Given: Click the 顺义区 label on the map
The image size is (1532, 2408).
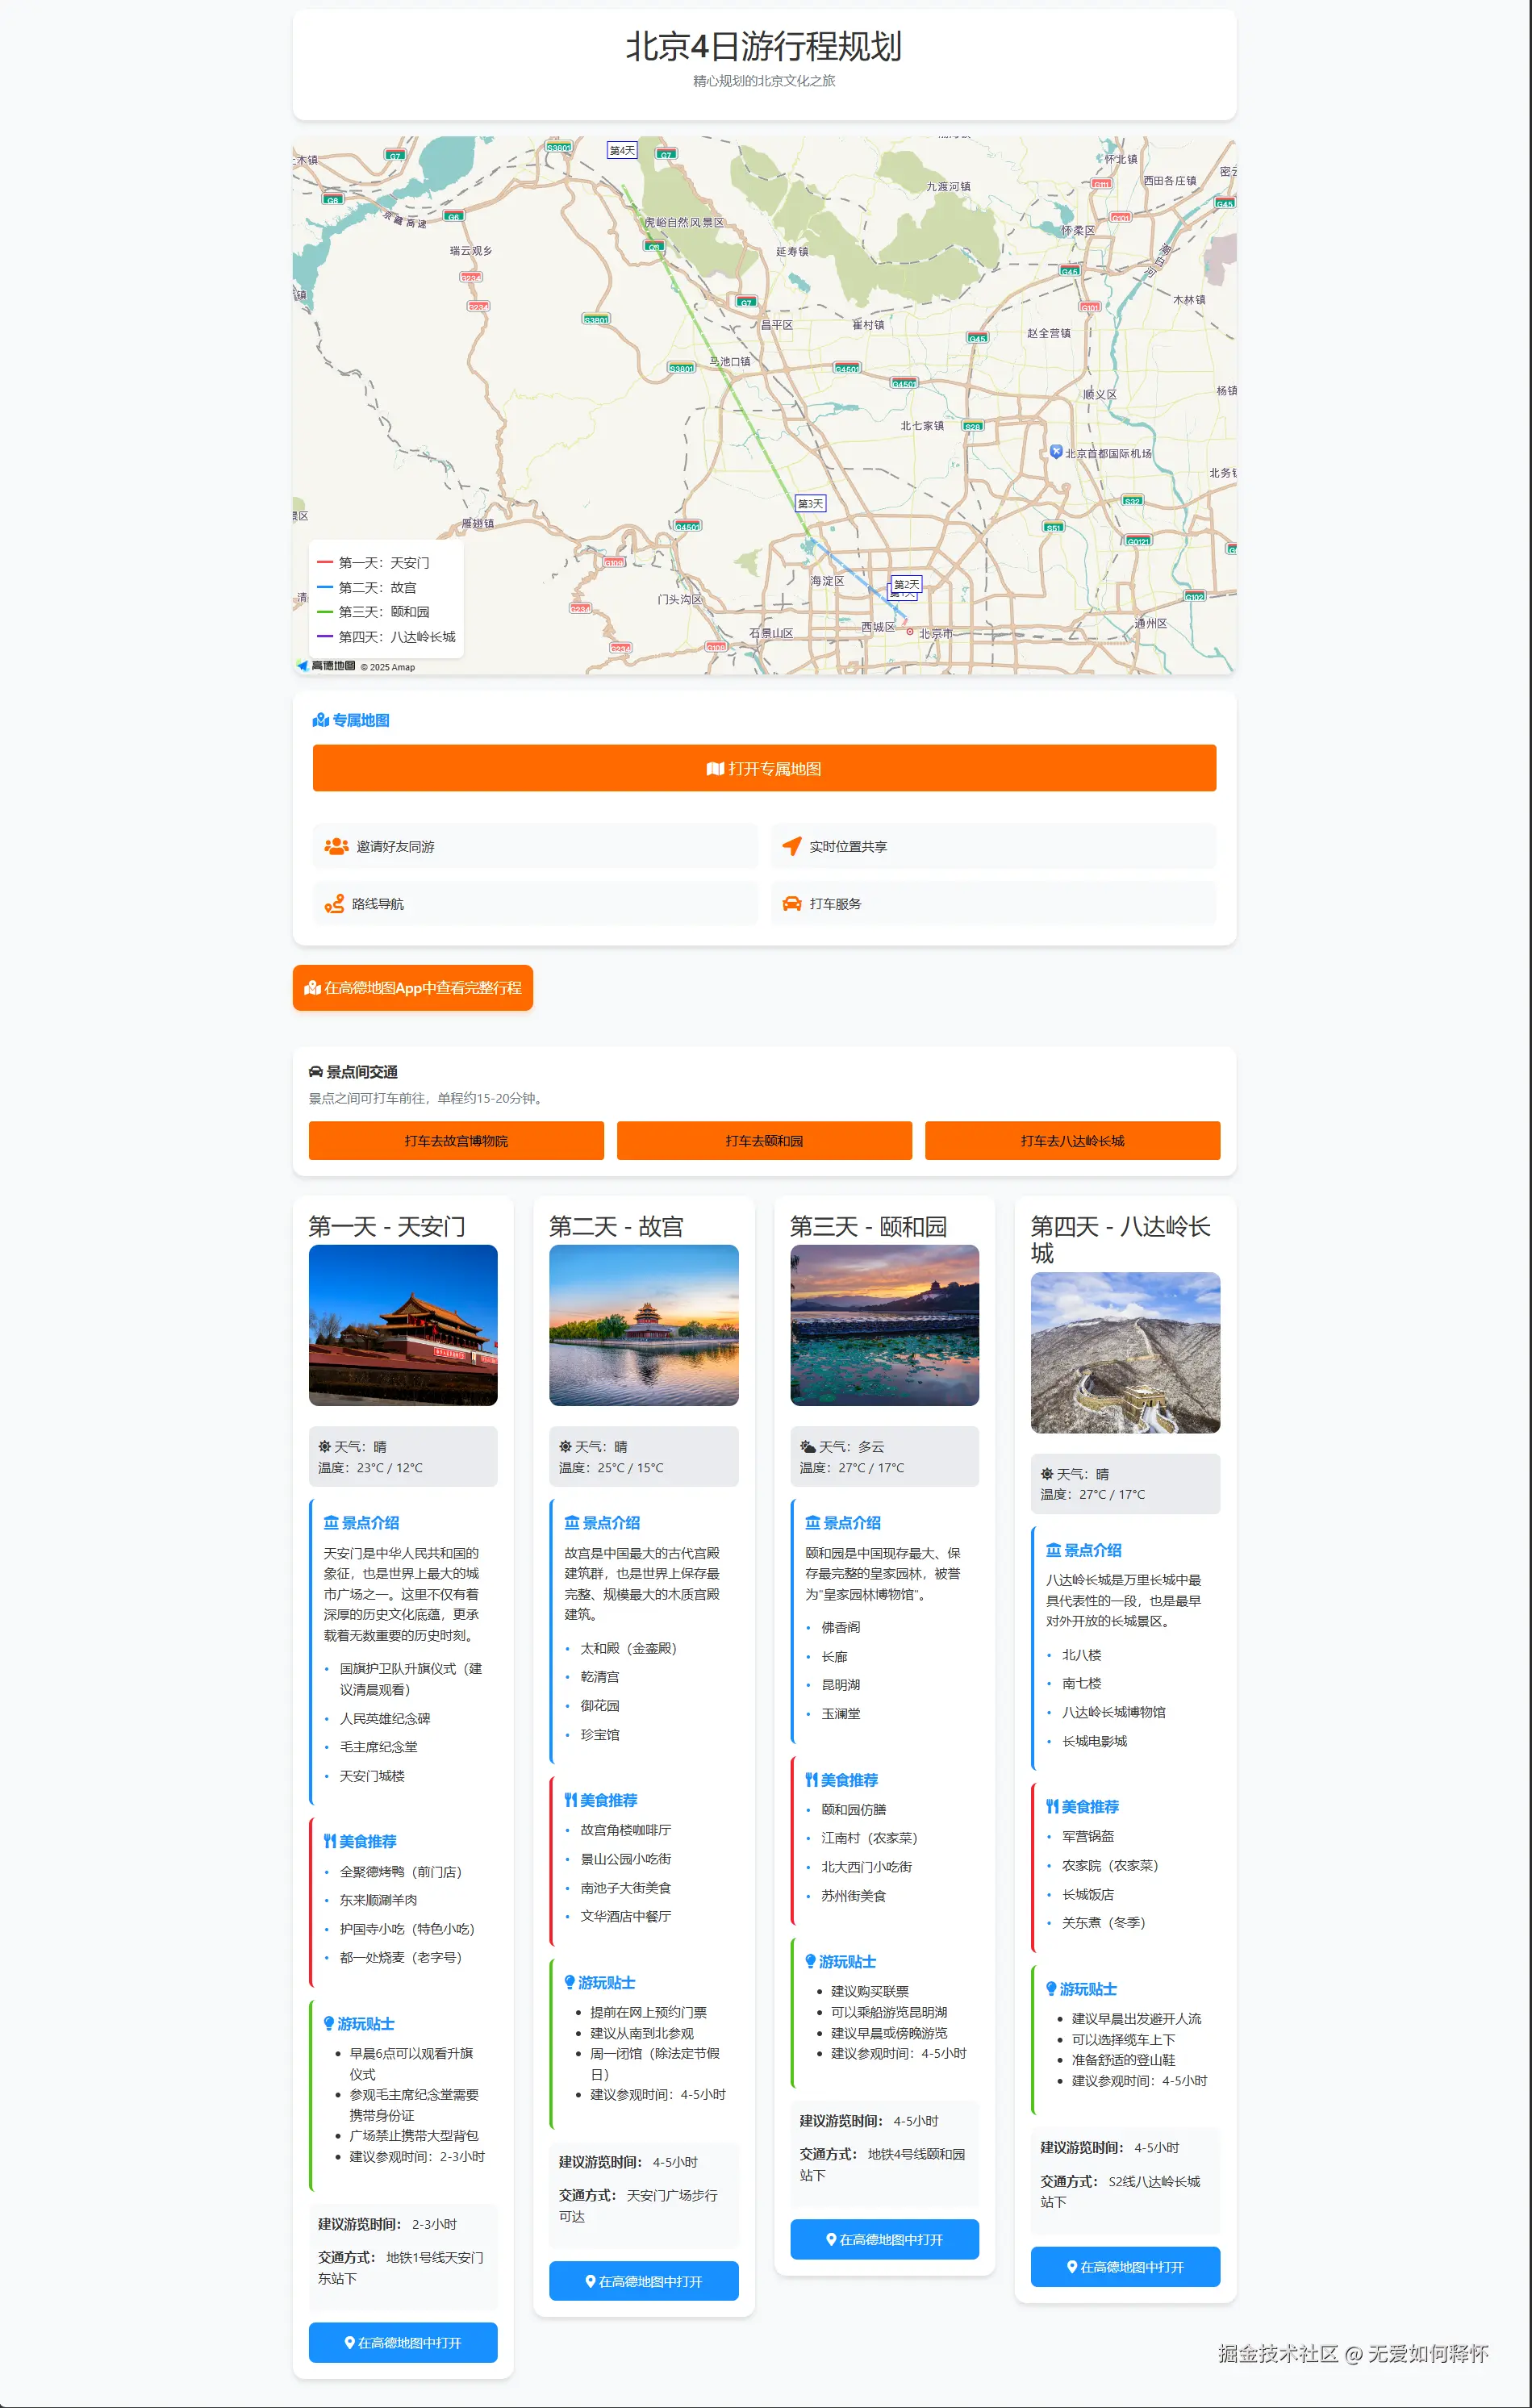Looking at the screenshot, I should click(x=1101, y=394).
